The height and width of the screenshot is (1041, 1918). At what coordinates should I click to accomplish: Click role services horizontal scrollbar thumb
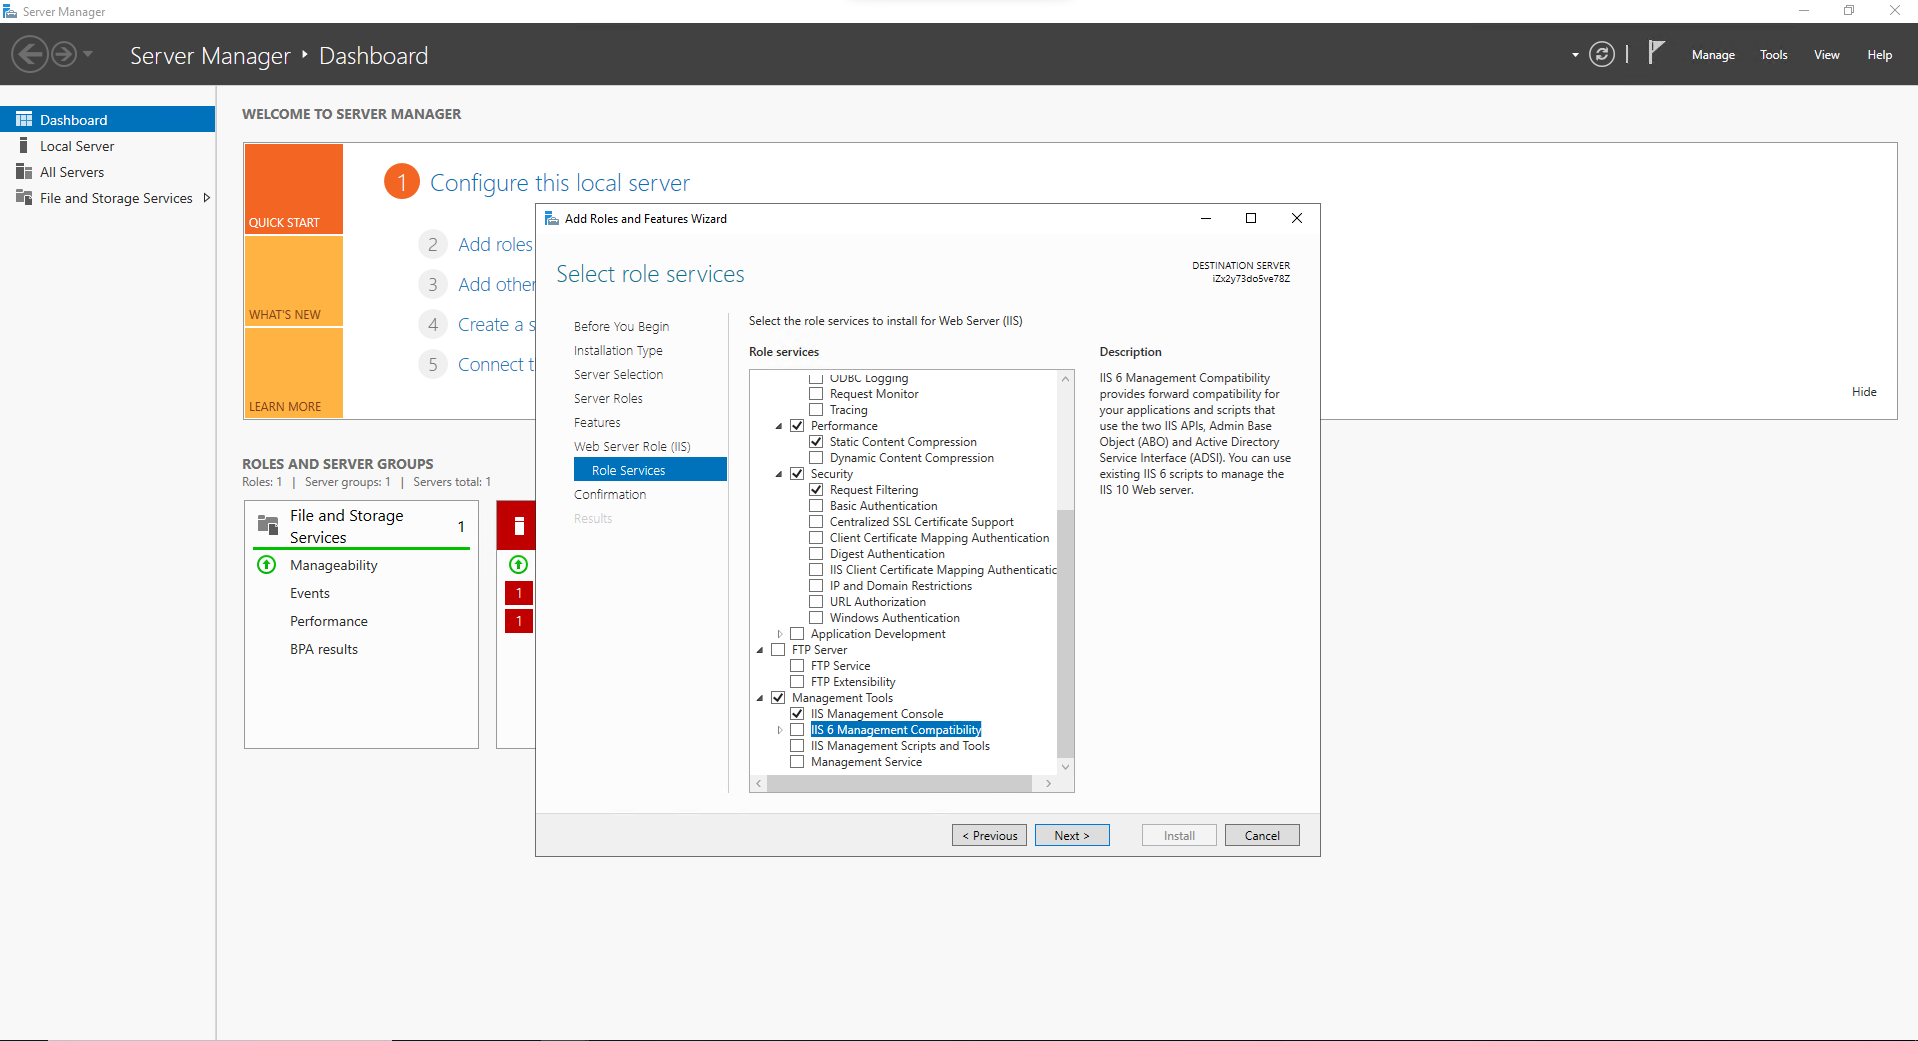click(x=899, y=784)
